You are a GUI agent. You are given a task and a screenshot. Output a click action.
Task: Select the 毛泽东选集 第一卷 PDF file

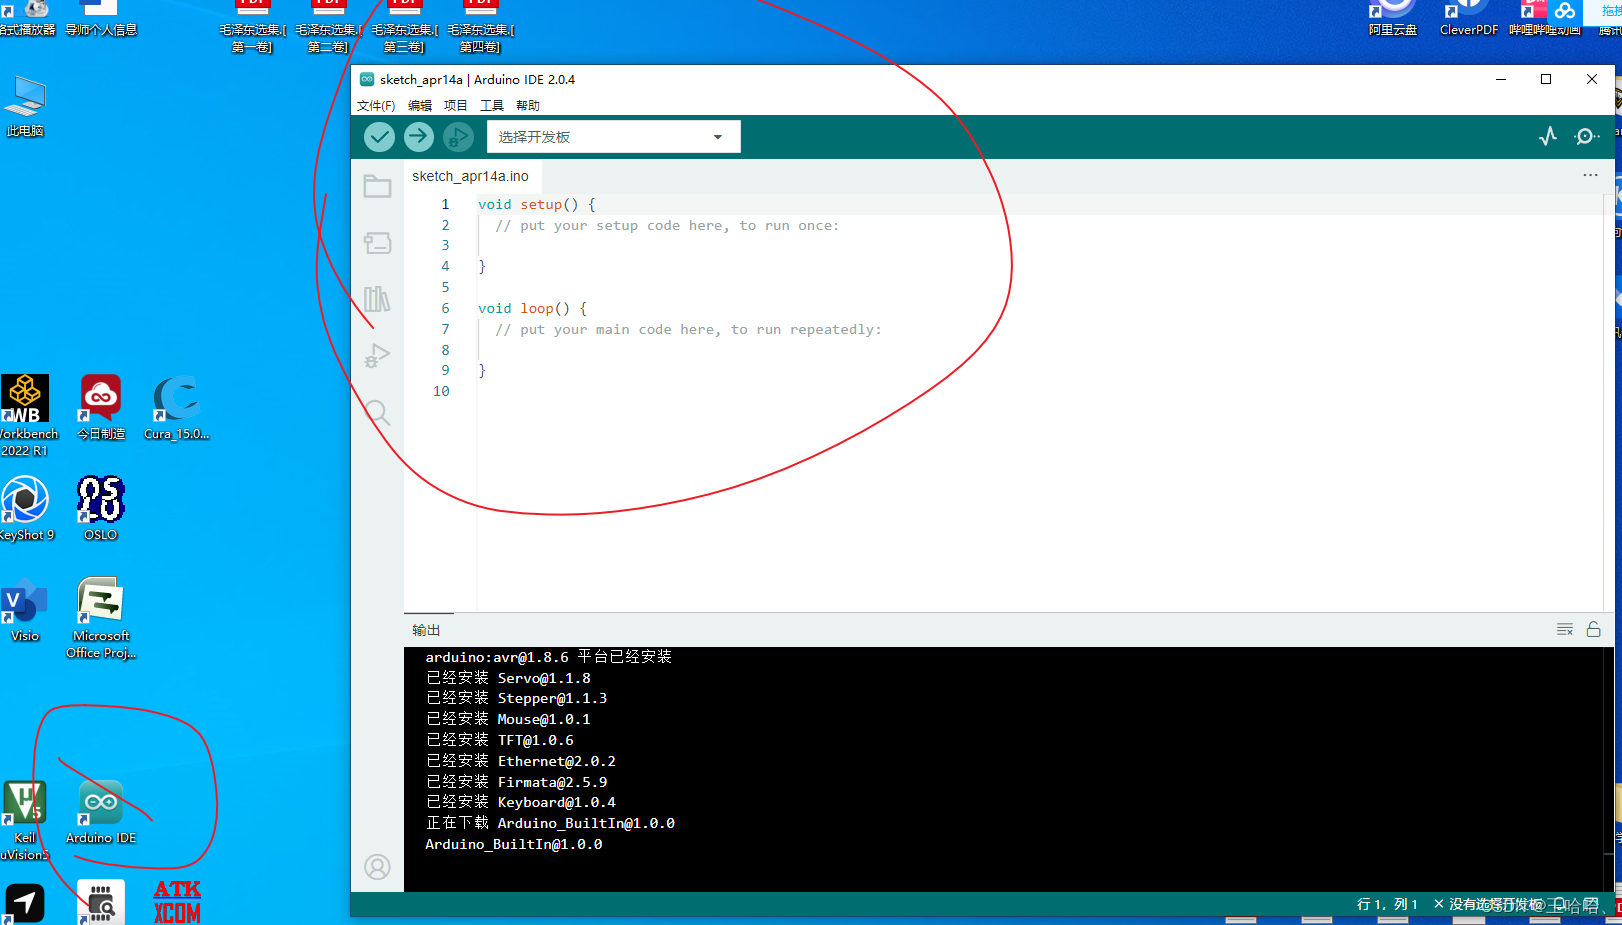253,27
